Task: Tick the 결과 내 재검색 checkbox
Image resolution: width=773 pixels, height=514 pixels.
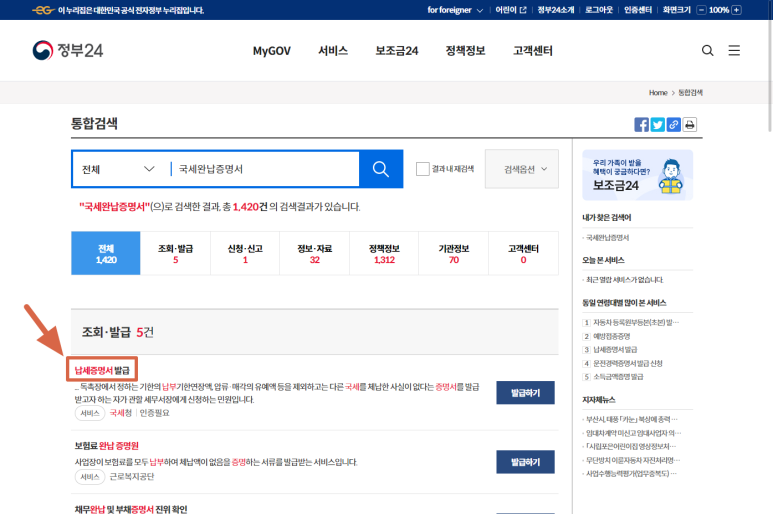Action: coord(422,169)
